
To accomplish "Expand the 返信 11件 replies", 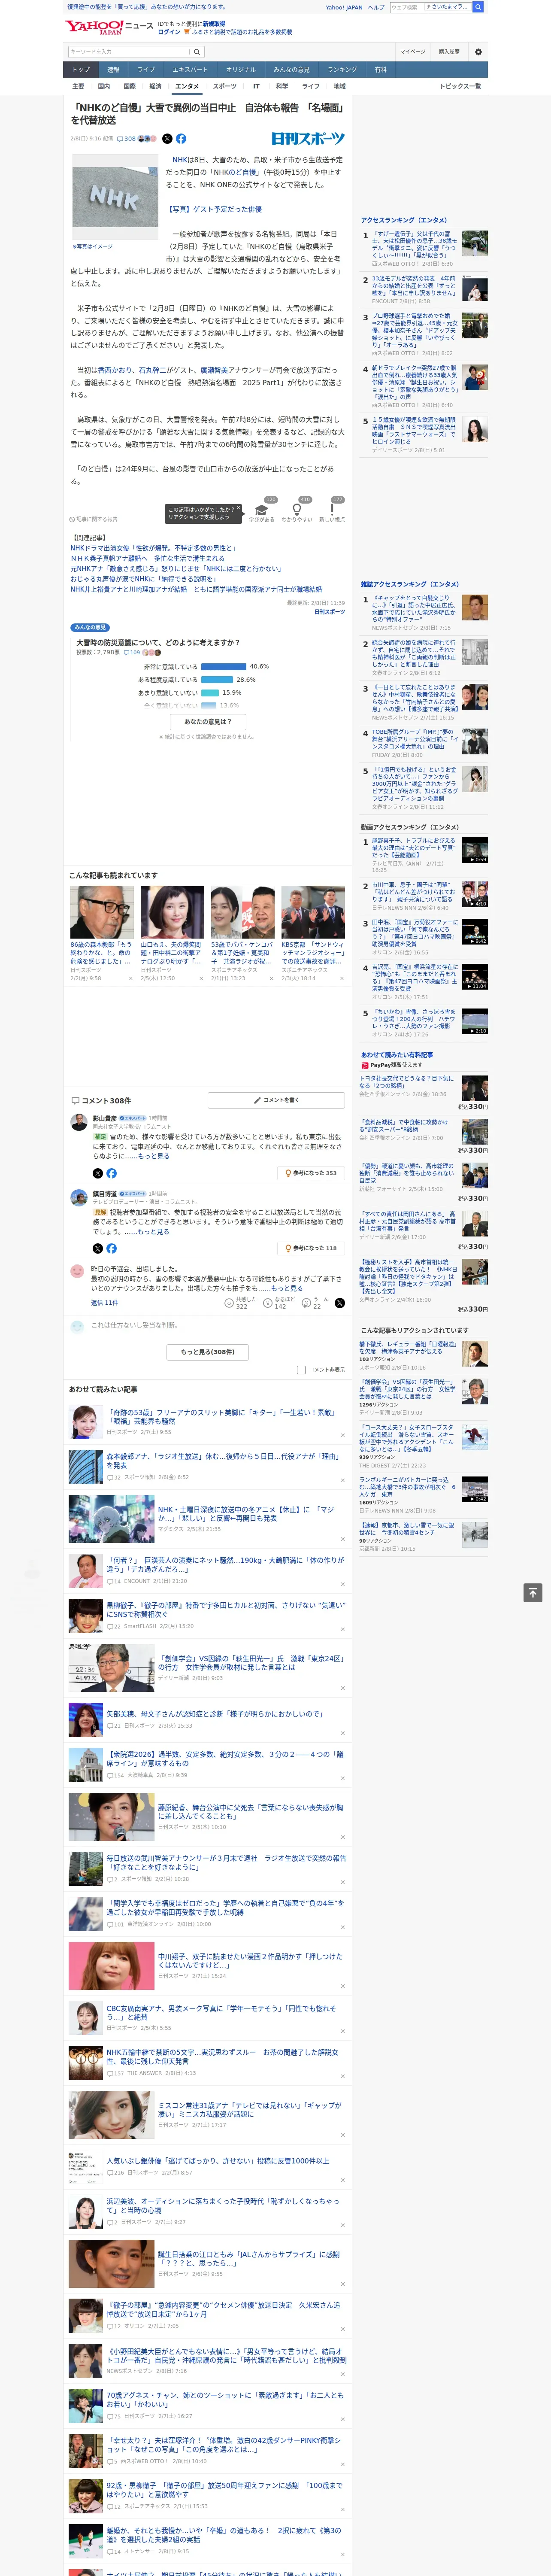I will point(104,1303).
